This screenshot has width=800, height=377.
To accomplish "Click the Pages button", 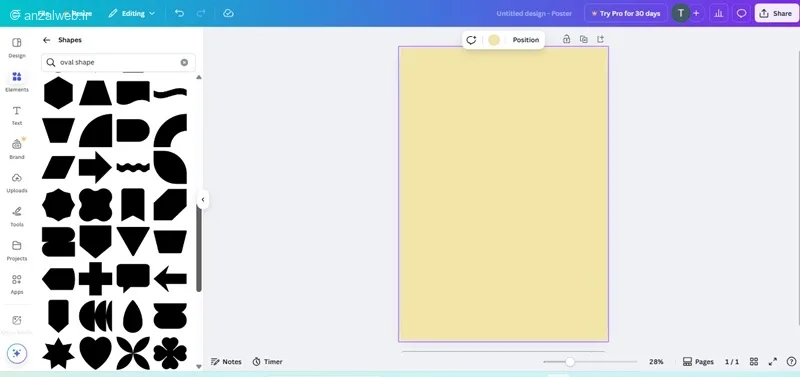I will tap(698, 362).
